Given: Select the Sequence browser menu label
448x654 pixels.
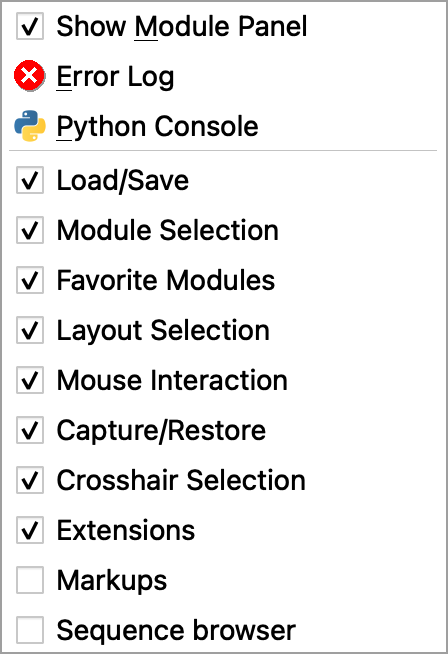Looking at the screenshot, I should pos(176,630).
